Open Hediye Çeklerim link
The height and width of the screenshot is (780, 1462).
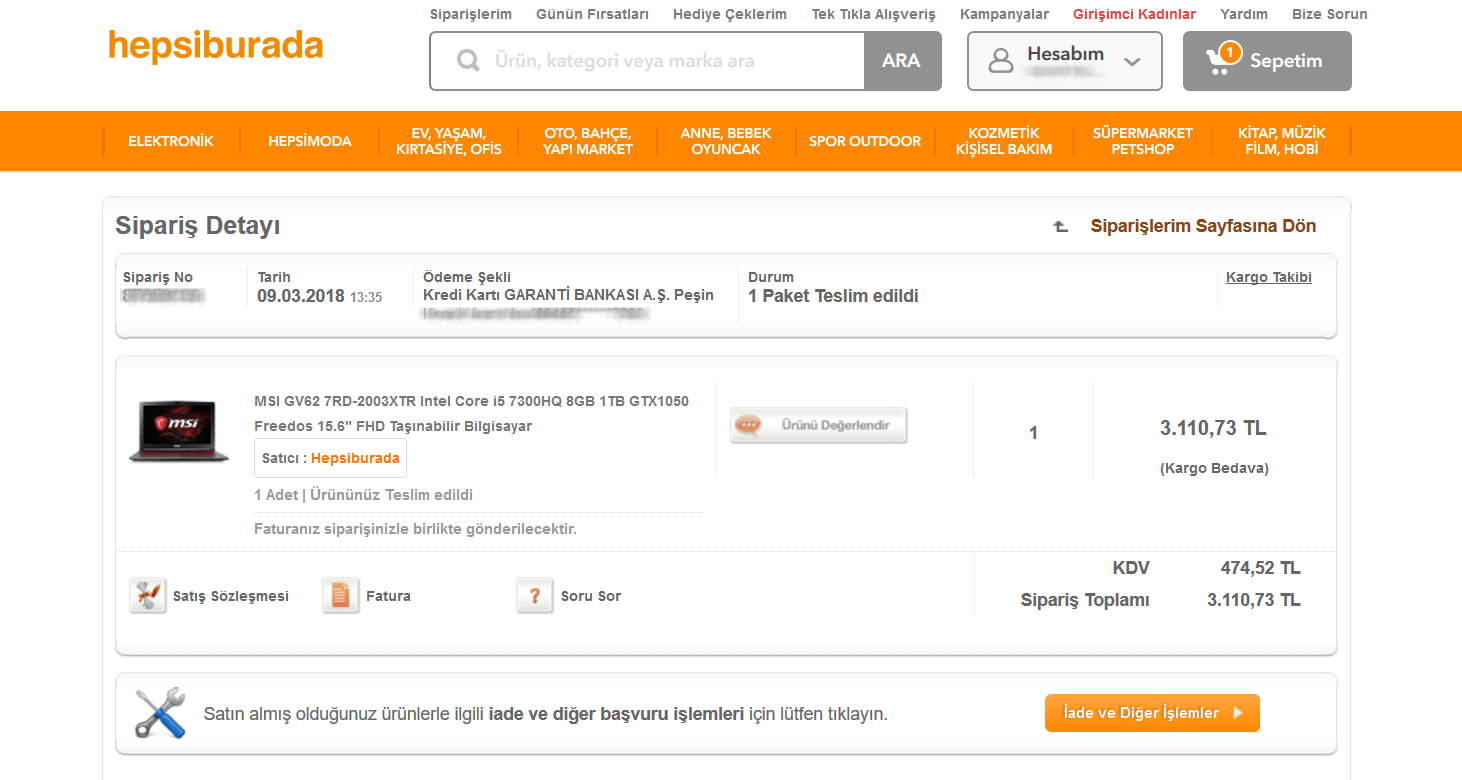click(x=730, y=14)
